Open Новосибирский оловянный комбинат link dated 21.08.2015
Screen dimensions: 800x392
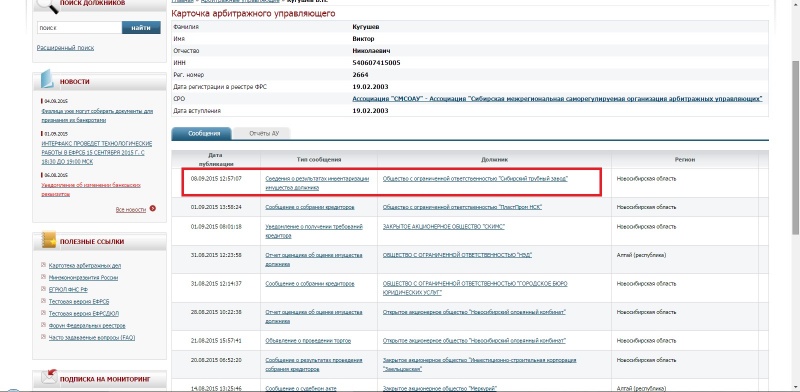(x=474, y=340)
